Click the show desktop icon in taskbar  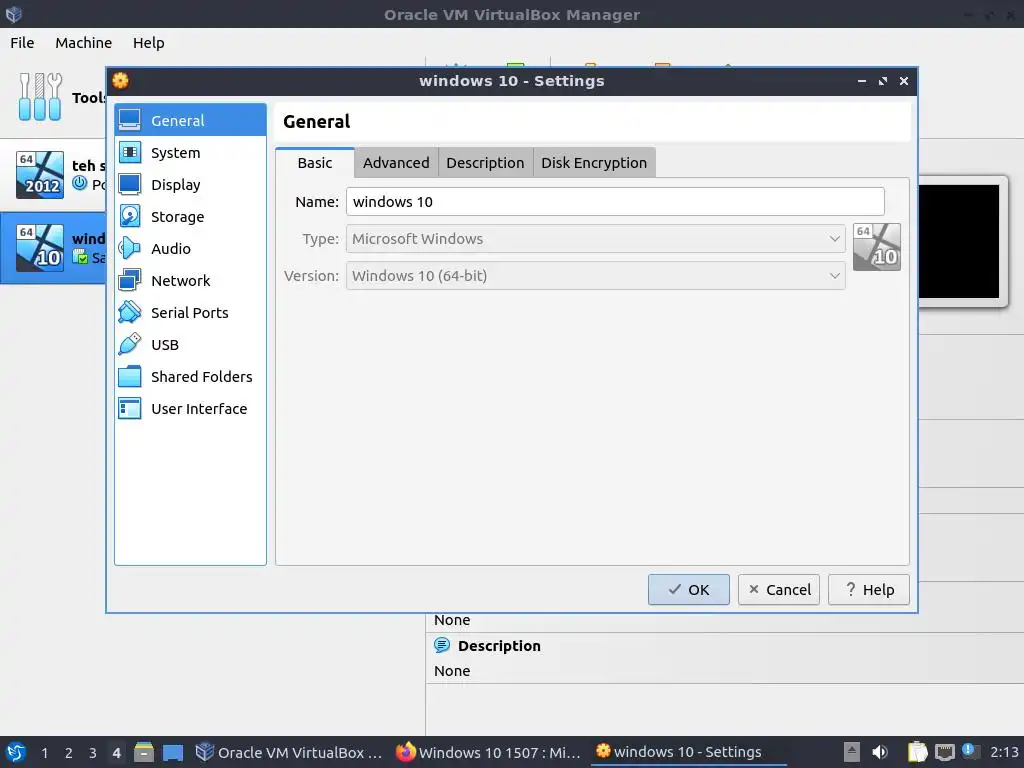173,752
